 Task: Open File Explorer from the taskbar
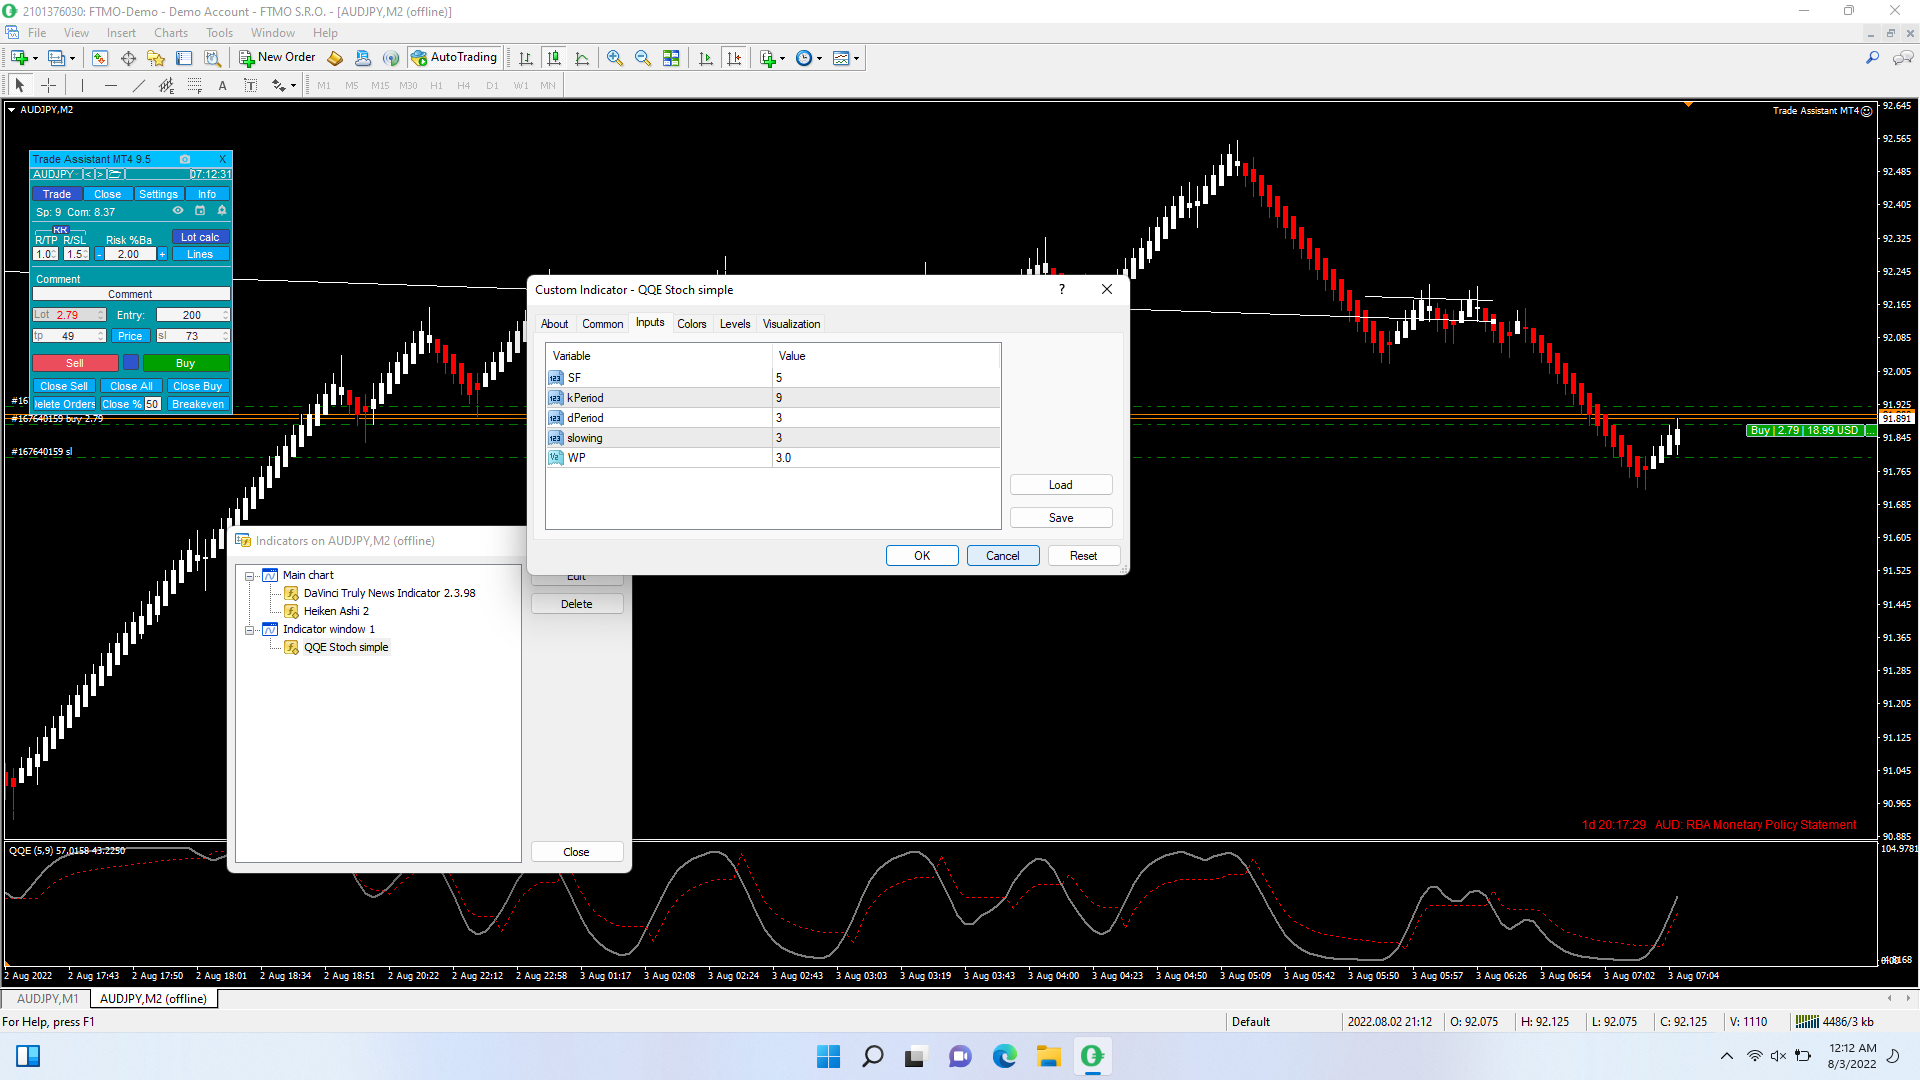click(1048, 1056)
